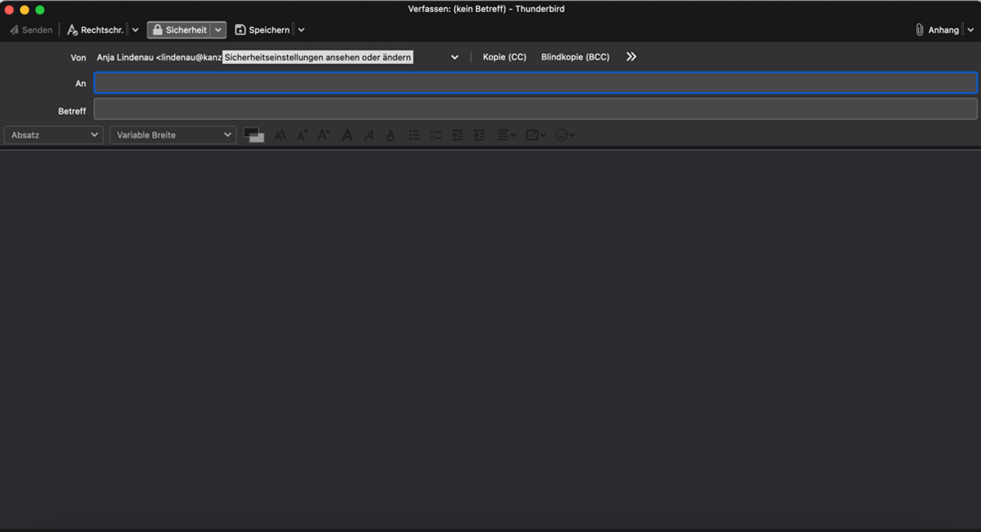Expand the Anhang dropdown arrow
This screenshot has width=981, height=532.
pos(970,30)
